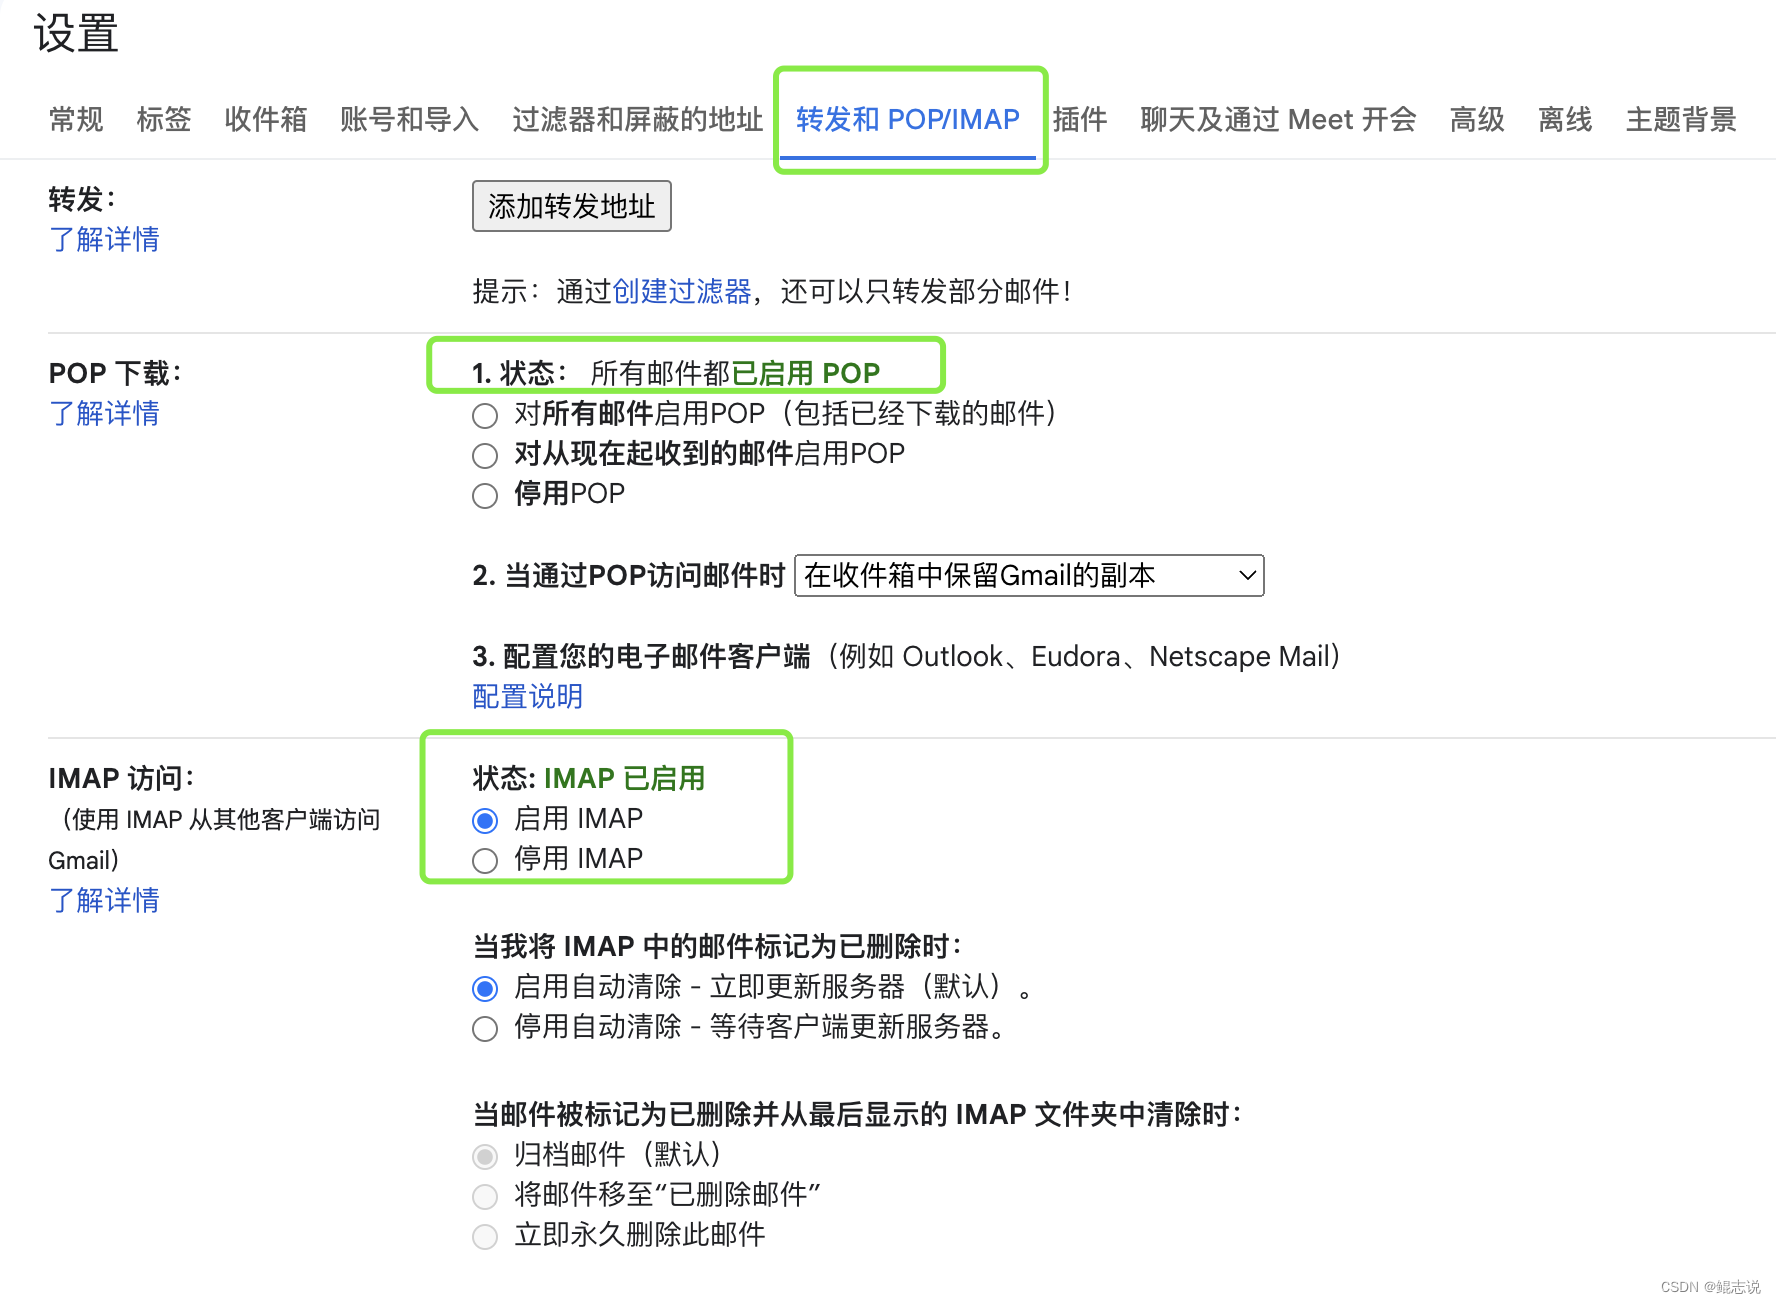
Task: Click the 添加转发地址 button
Action: (572, 206)
